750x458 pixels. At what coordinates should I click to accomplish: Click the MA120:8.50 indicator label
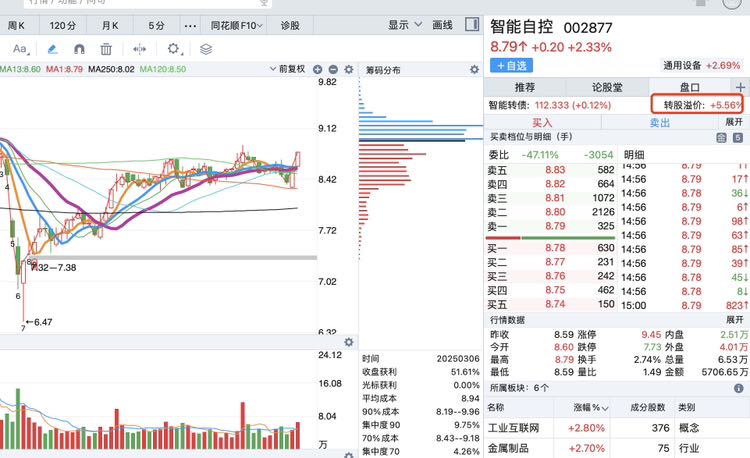coord(163,69)
